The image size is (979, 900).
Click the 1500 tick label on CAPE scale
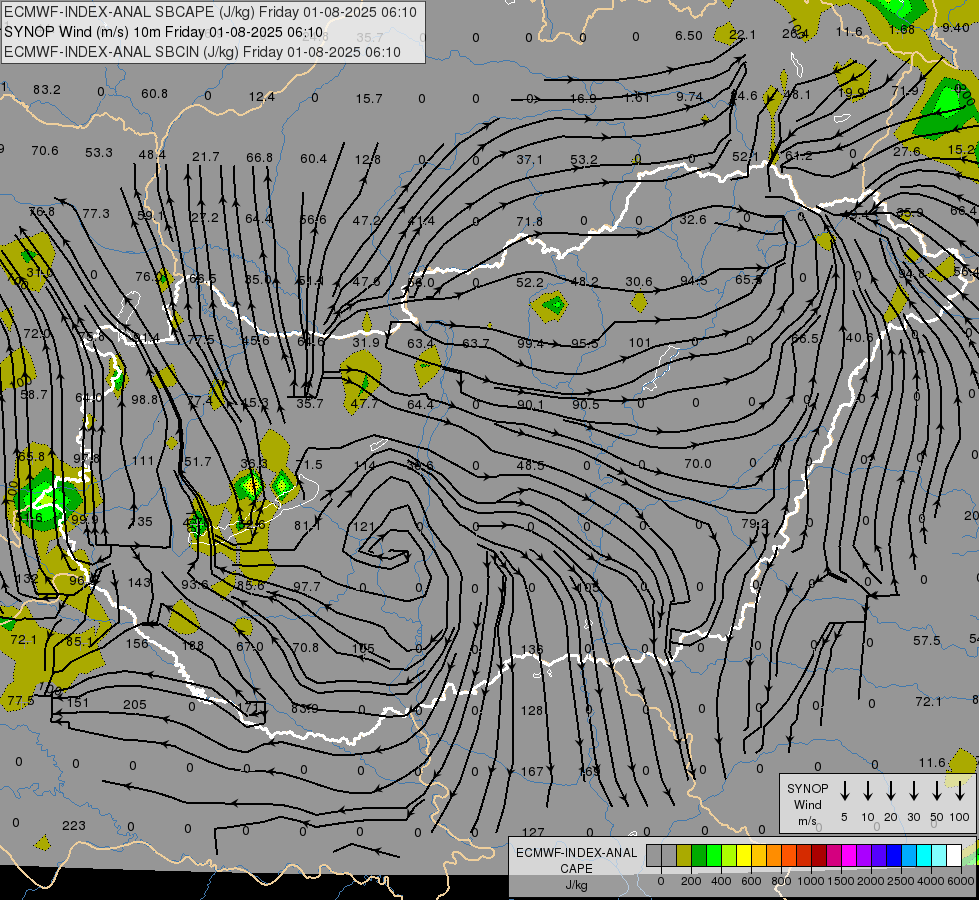click(x=840, y=881)
